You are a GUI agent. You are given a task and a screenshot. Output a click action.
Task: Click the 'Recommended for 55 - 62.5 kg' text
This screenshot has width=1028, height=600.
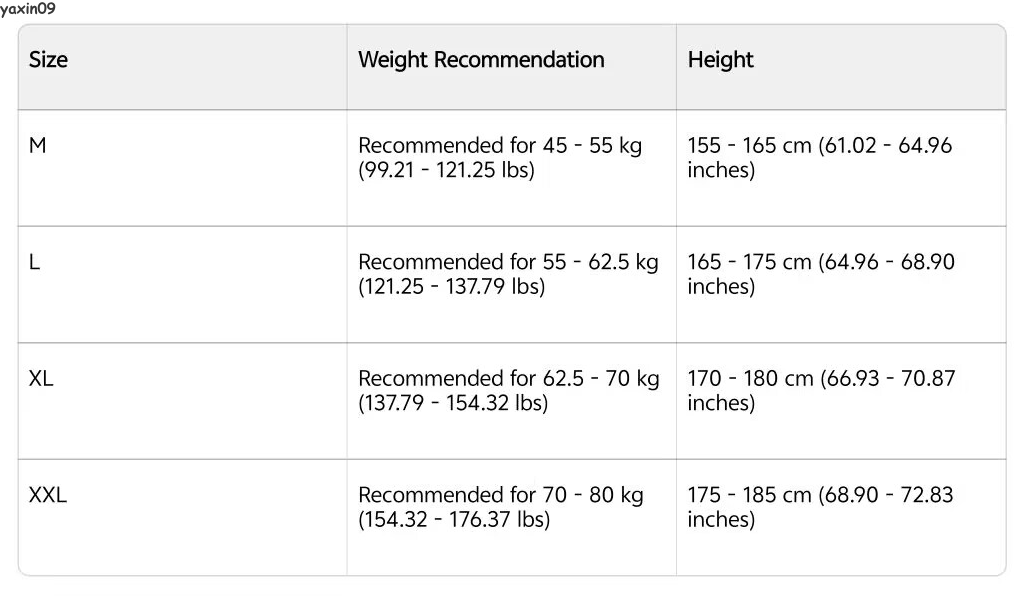point(508,262)
